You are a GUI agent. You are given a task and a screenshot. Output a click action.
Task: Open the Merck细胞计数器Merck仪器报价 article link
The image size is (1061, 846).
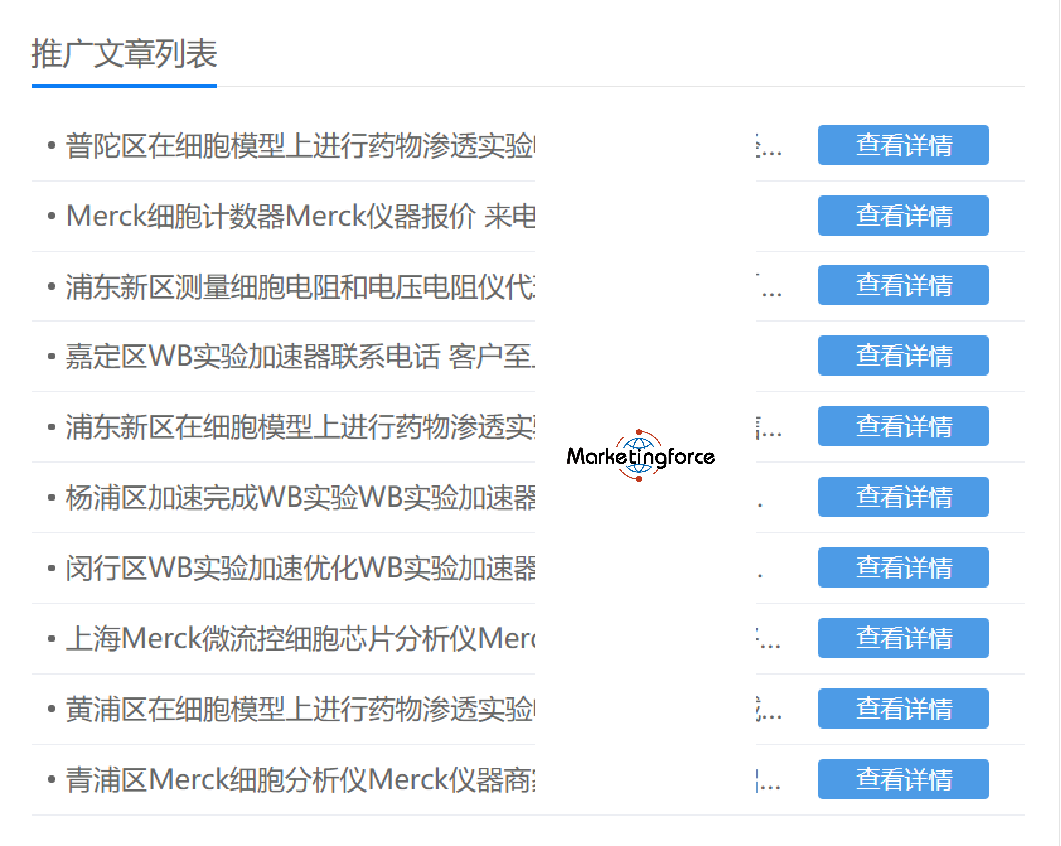point(300,217)
